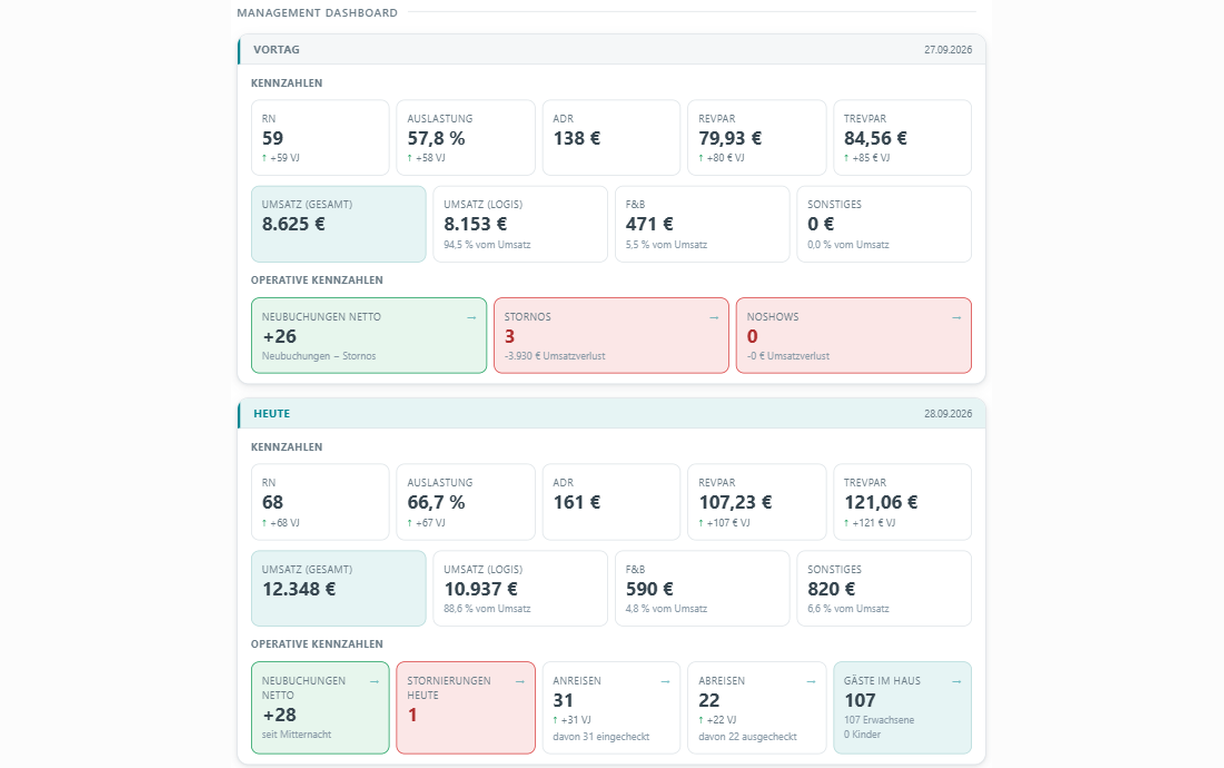Image resolution: width=1224 pixels, height=768 pixels.
Task: Open the RevPAR card showing 79,93 €
Action: [x=757, y=138]
